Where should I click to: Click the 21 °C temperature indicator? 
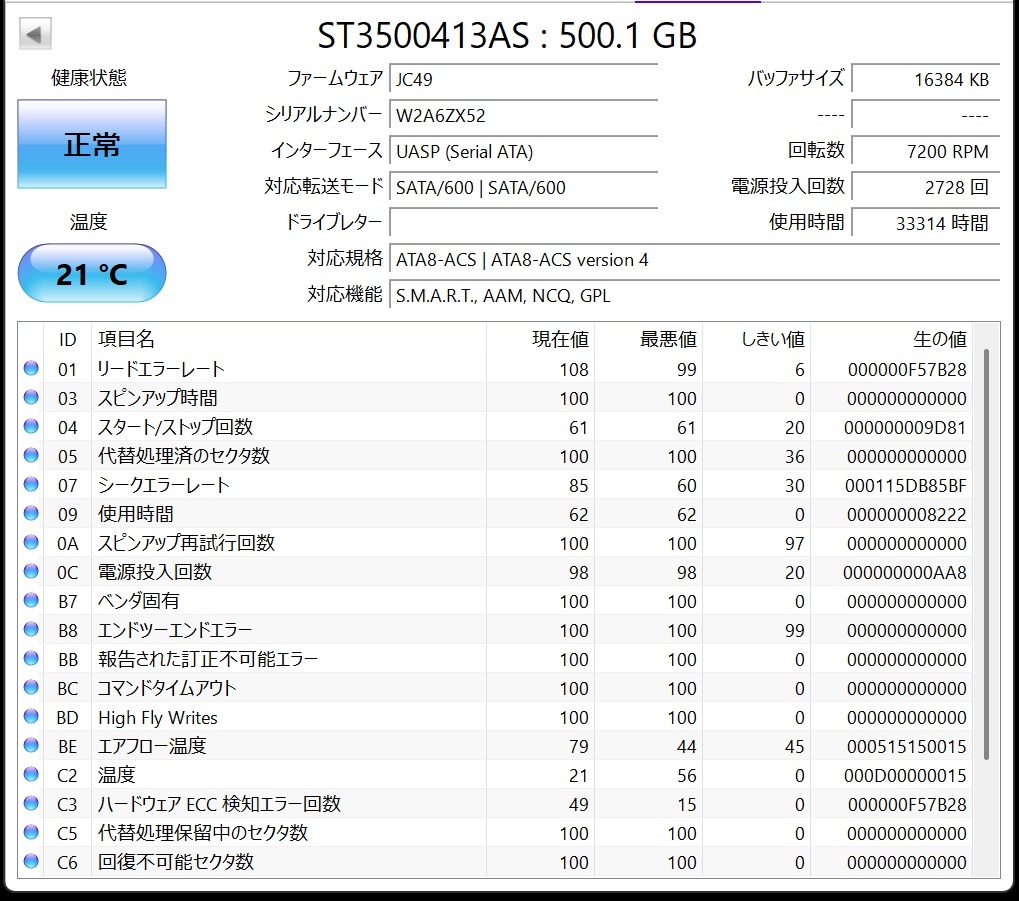point(91,272)
